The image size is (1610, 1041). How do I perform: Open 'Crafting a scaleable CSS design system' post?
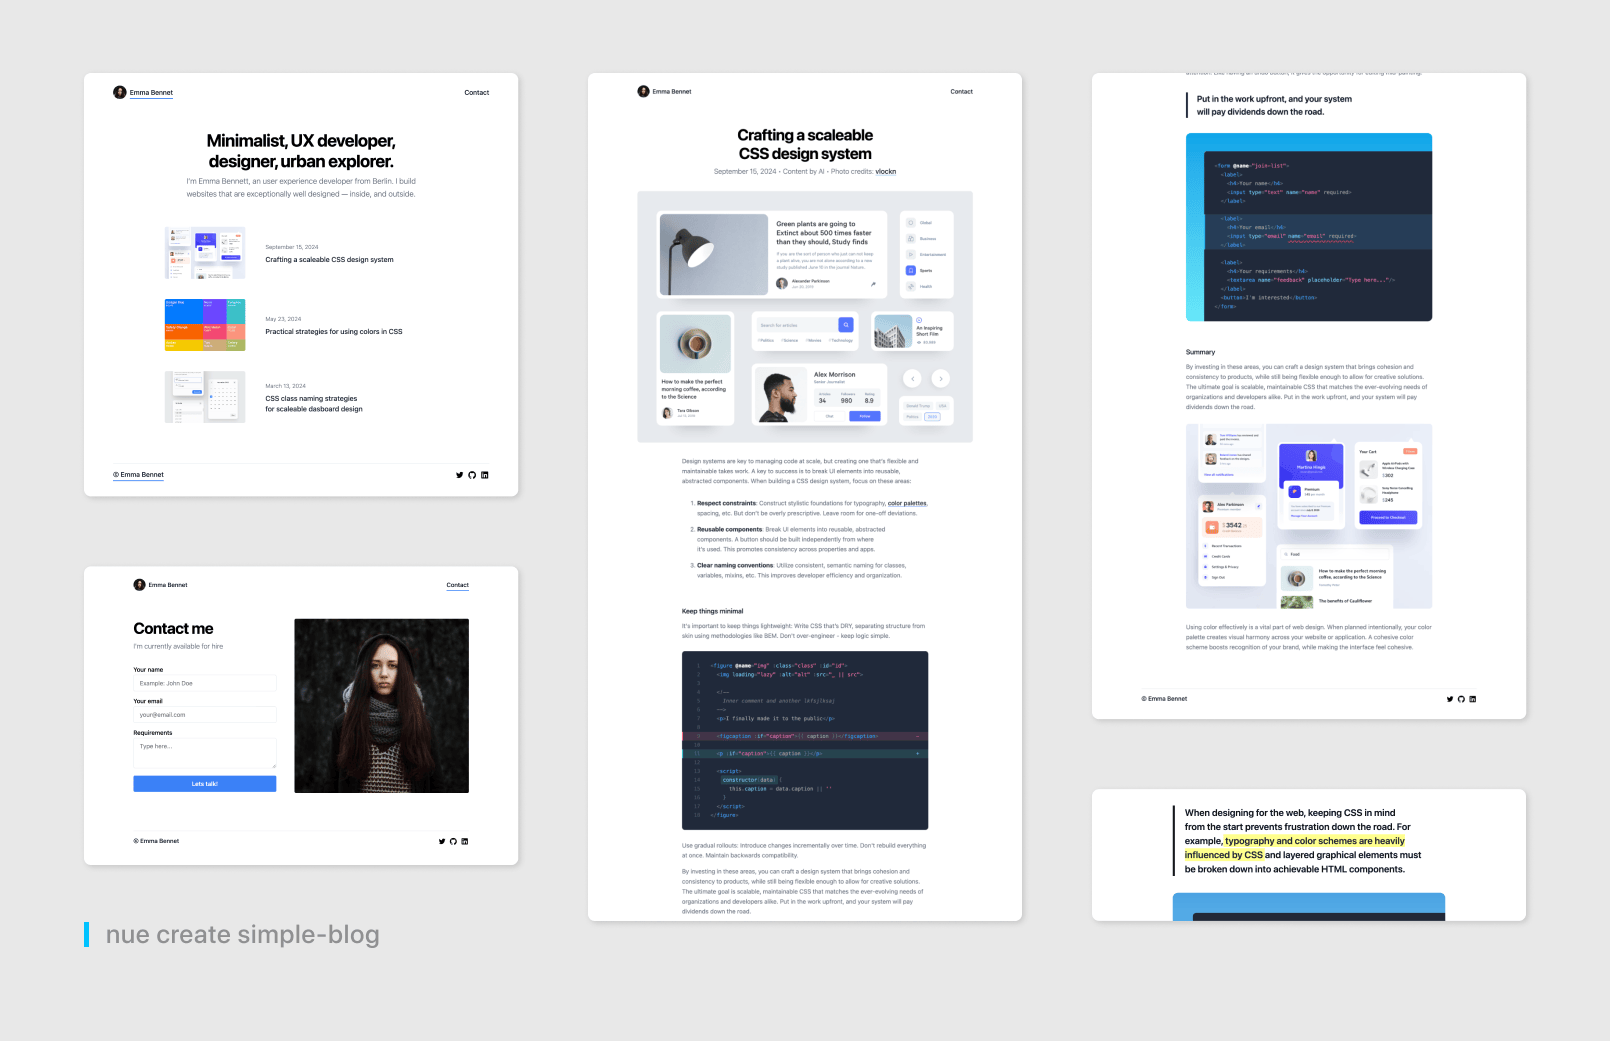329,260
